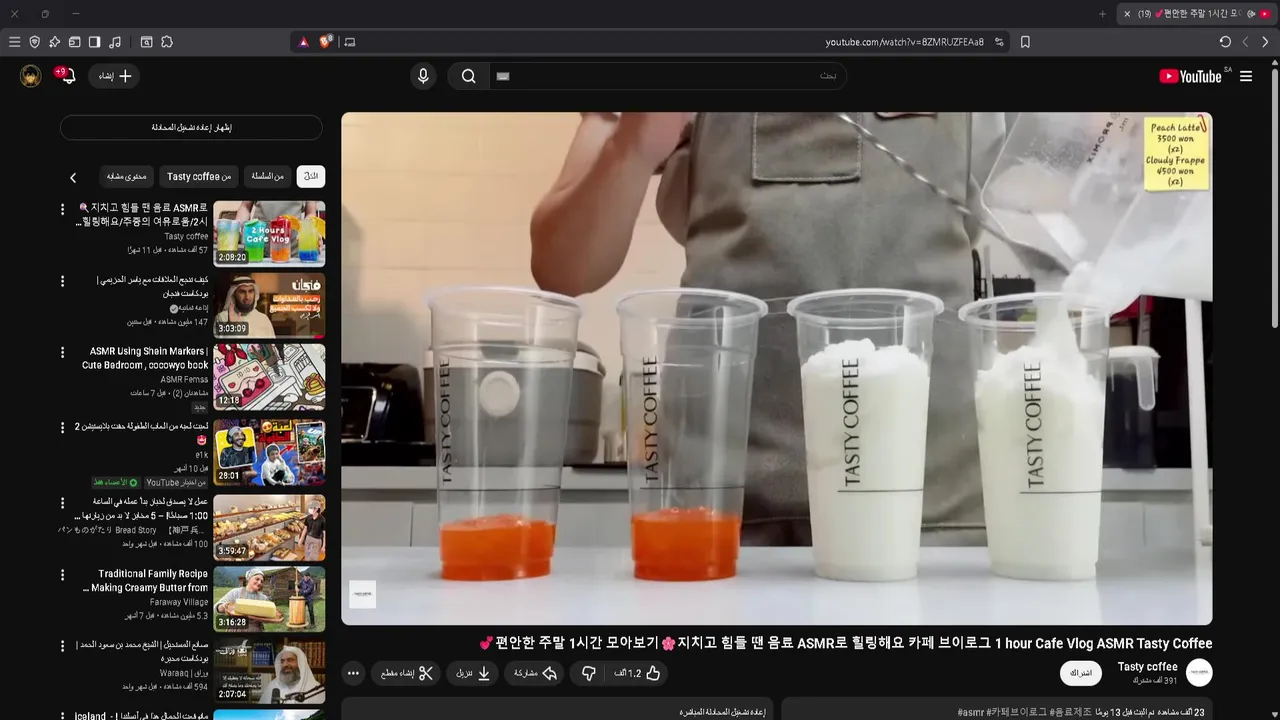Click 'ASMR Using Shain Markers' video title
This screenshot has width=1280, height=720.
click(146, 358)
